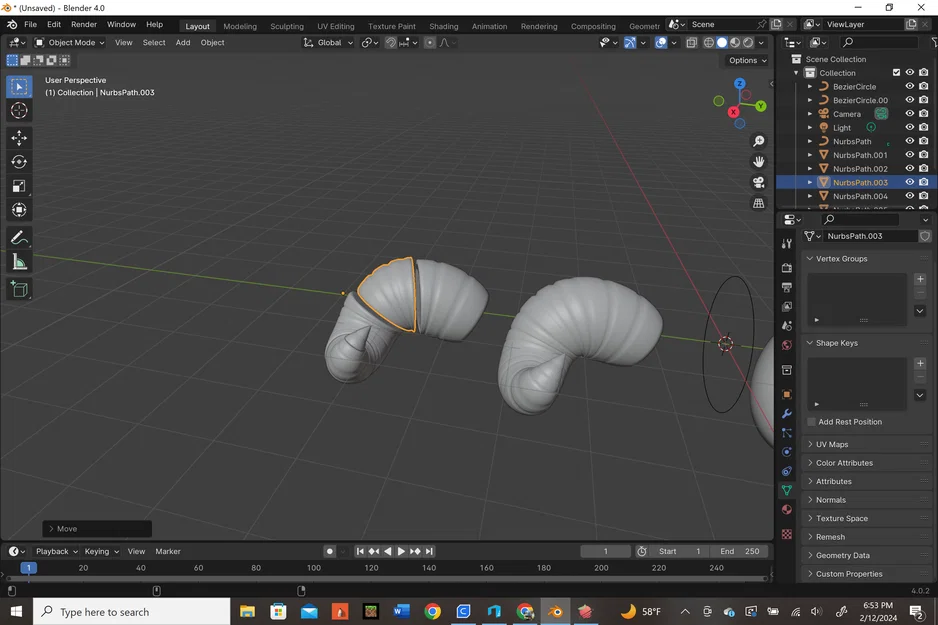Viewport: 938px width, 625px height.
Task: Hide the Camera object in viewport
Action: tap(909, 114)
